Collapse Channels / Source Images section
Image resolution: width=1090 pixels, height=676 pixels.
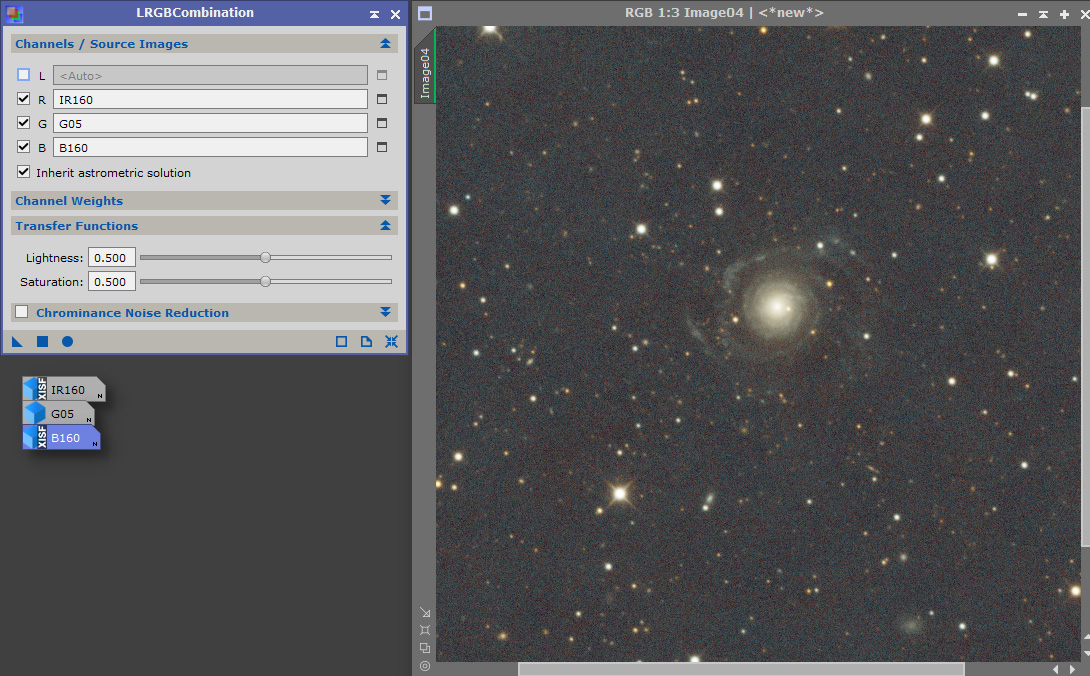click(x=385, y=43)
